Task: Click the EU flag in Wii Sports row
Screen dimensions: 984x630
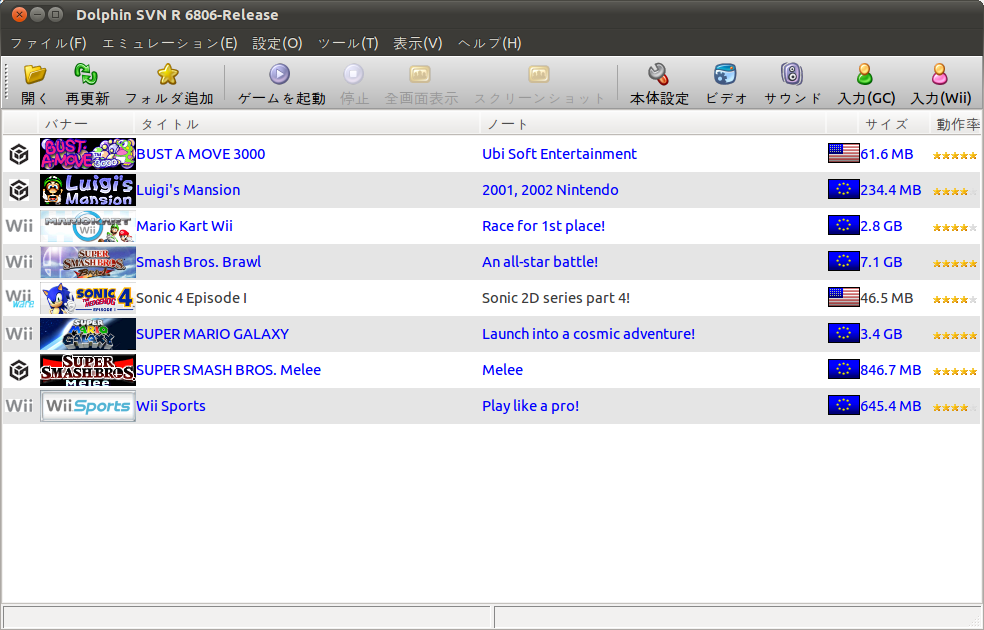Action: tap(843, 405)
